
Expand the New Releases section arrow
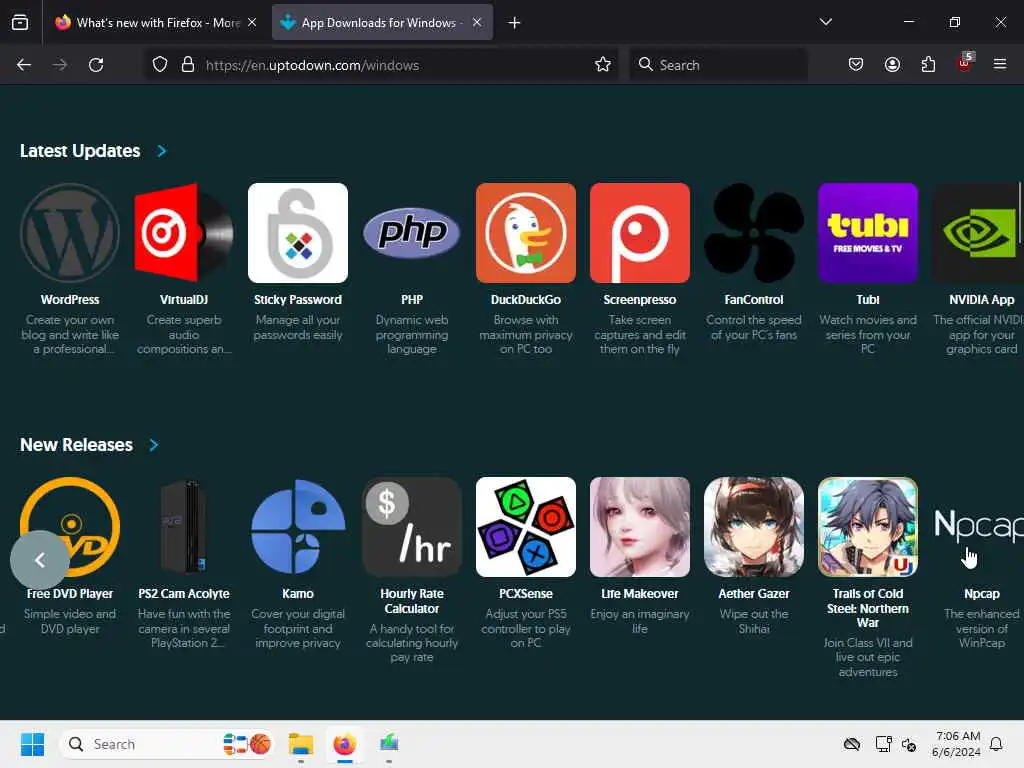point(154,445)
